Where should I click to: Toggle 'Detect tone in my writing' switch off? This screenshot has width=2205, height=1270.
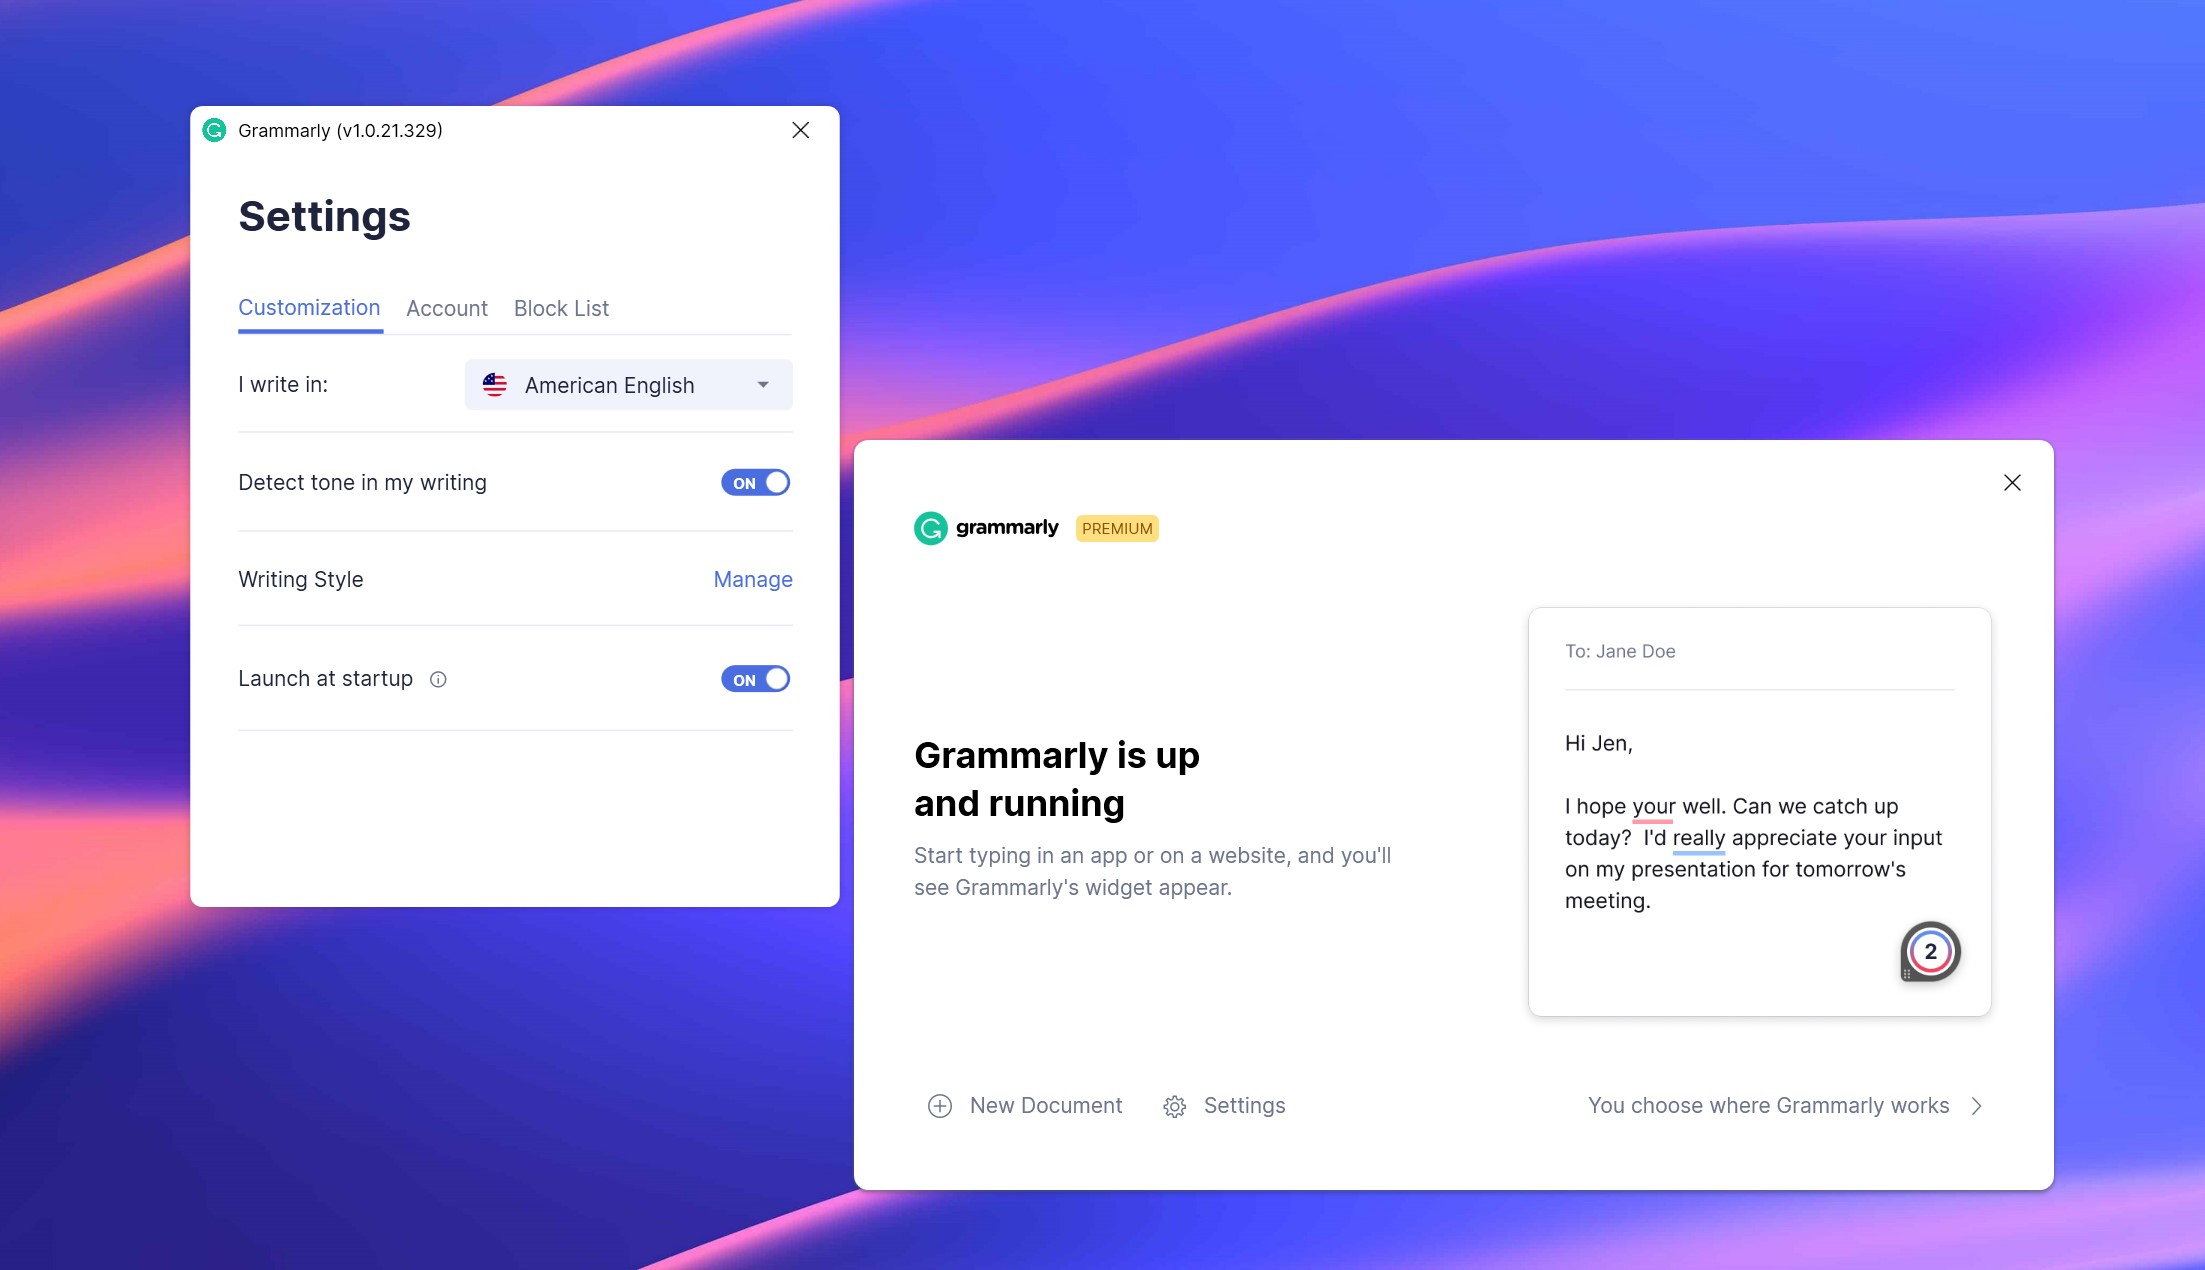(754, 483)
